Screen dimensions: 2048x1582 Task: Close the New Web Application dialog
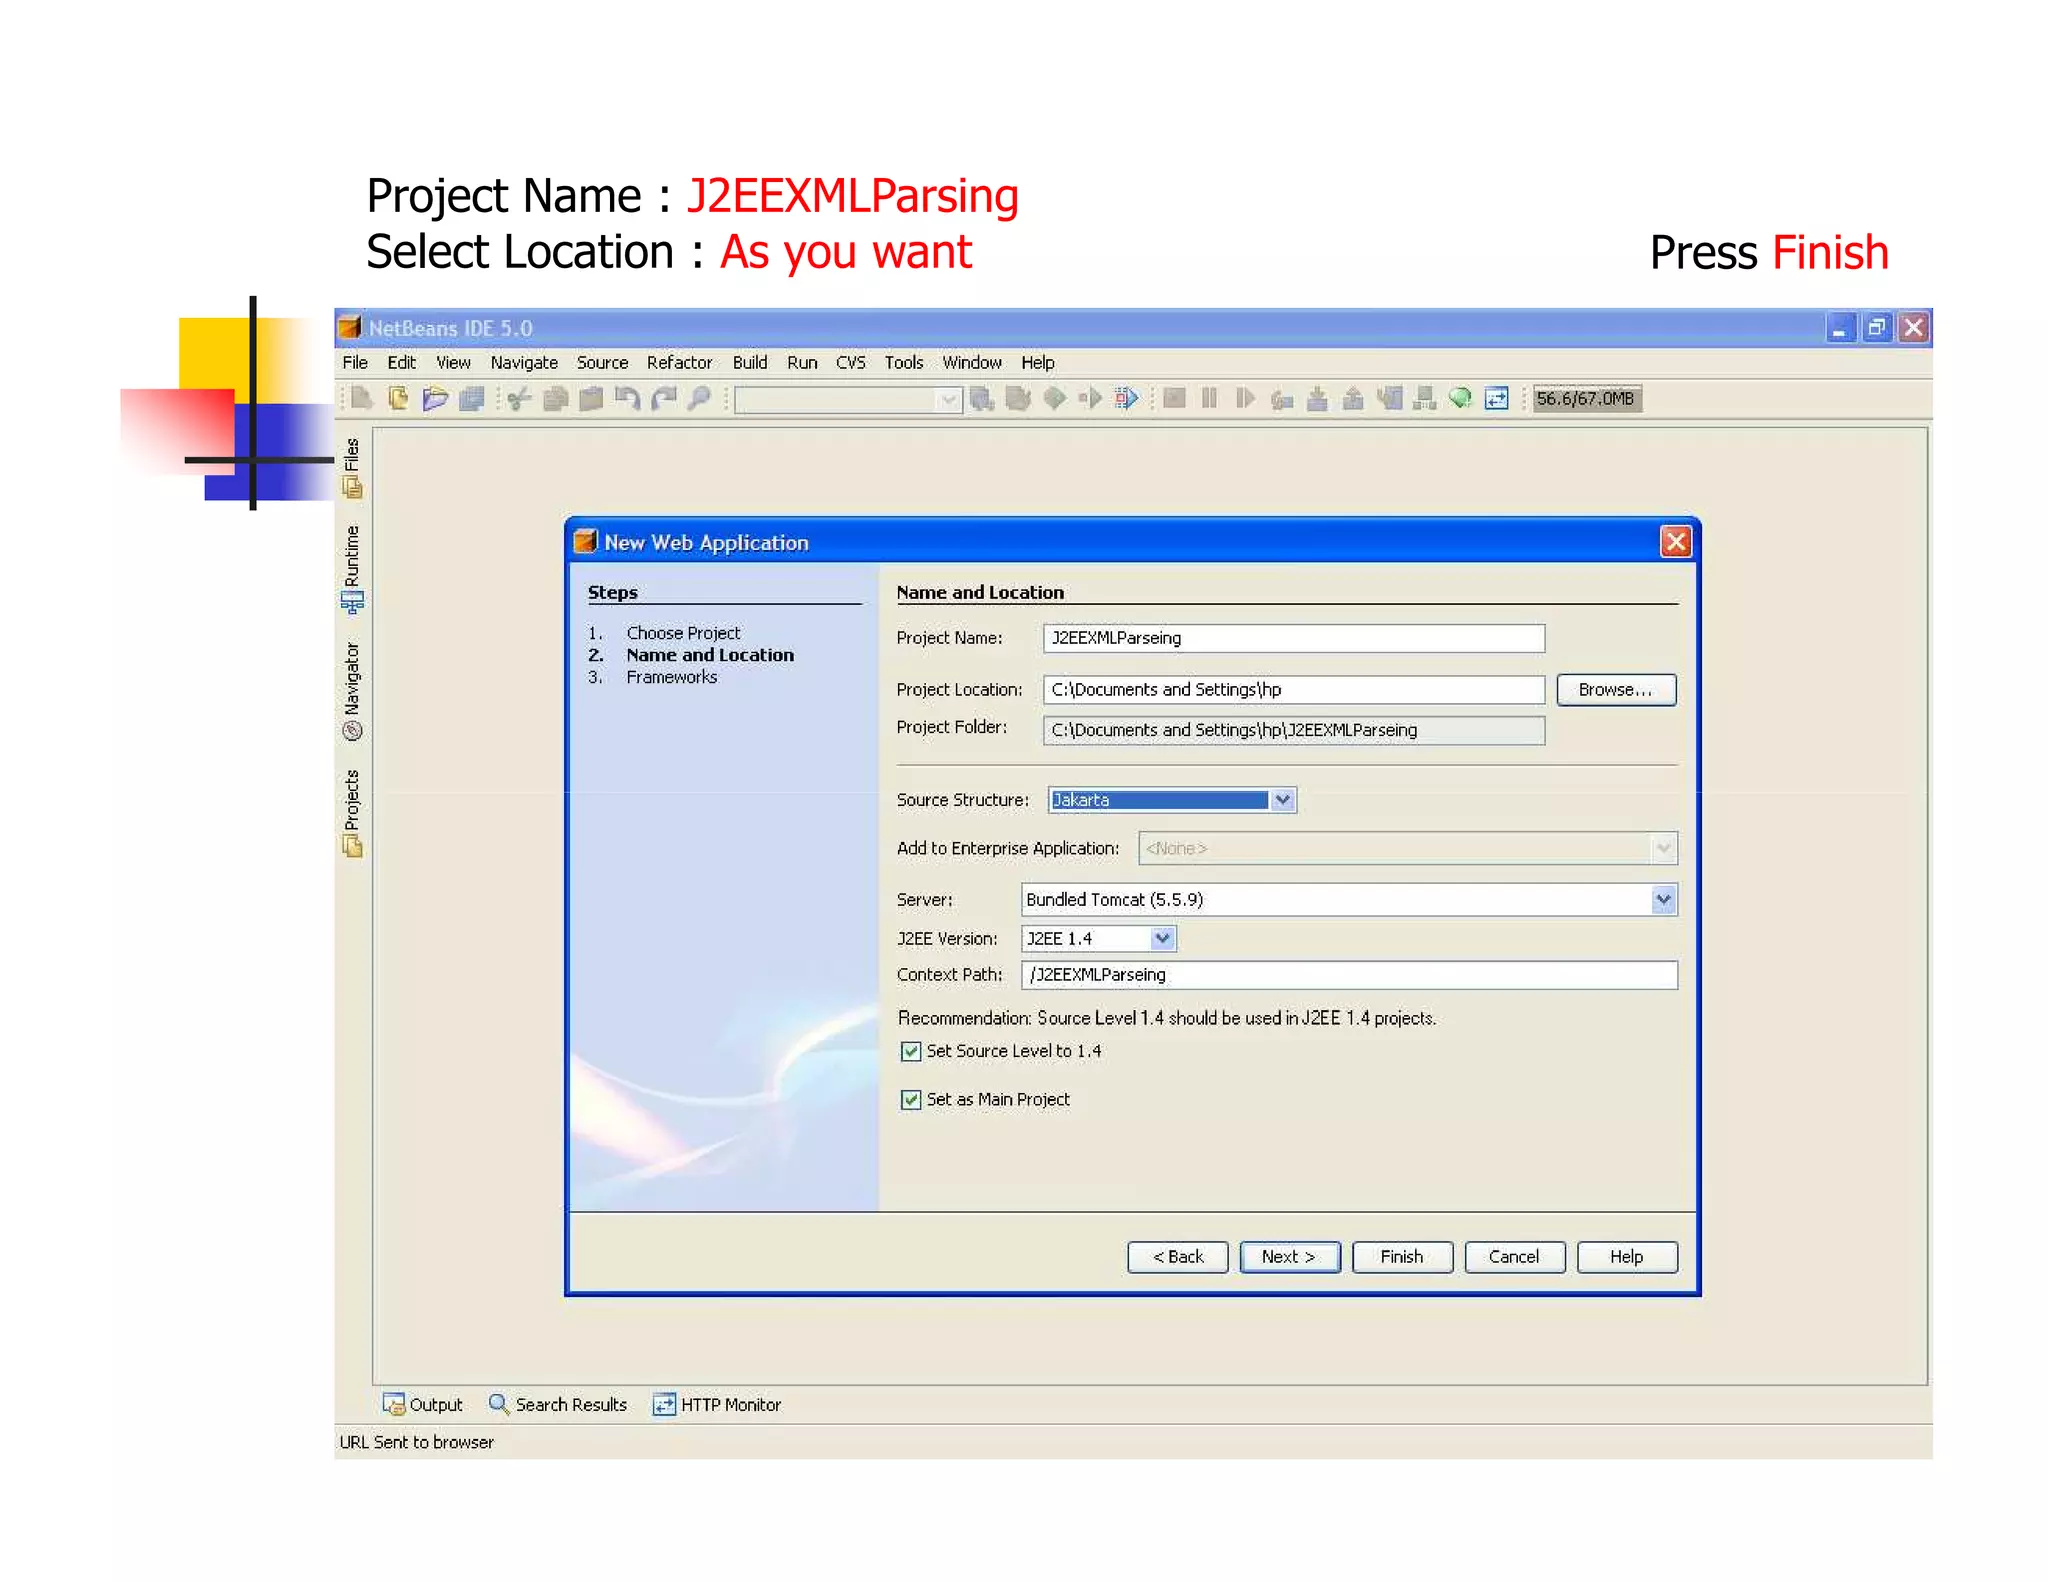coord(1675,542)
